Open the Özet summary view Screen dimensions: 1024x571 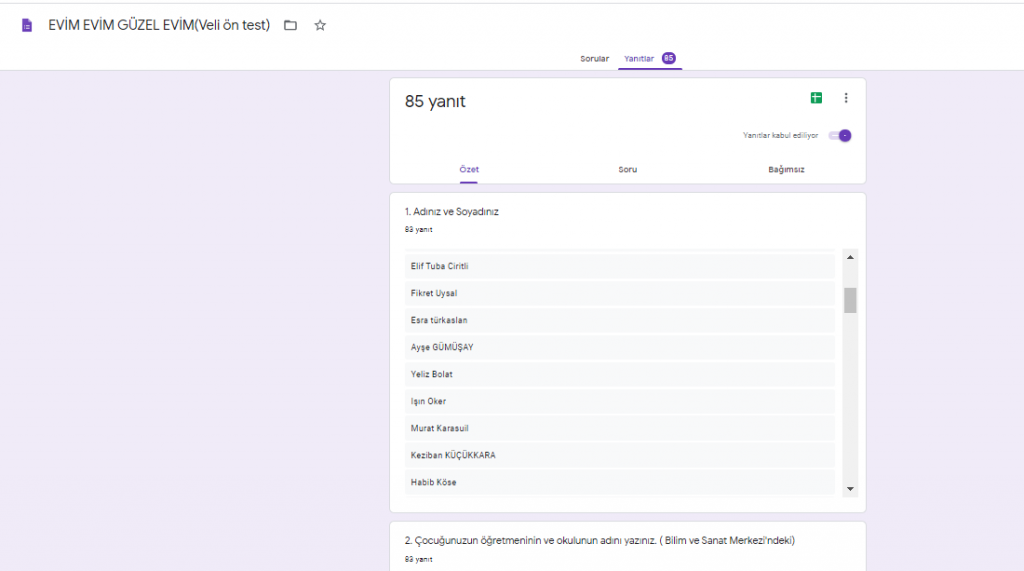coord(469,170)
